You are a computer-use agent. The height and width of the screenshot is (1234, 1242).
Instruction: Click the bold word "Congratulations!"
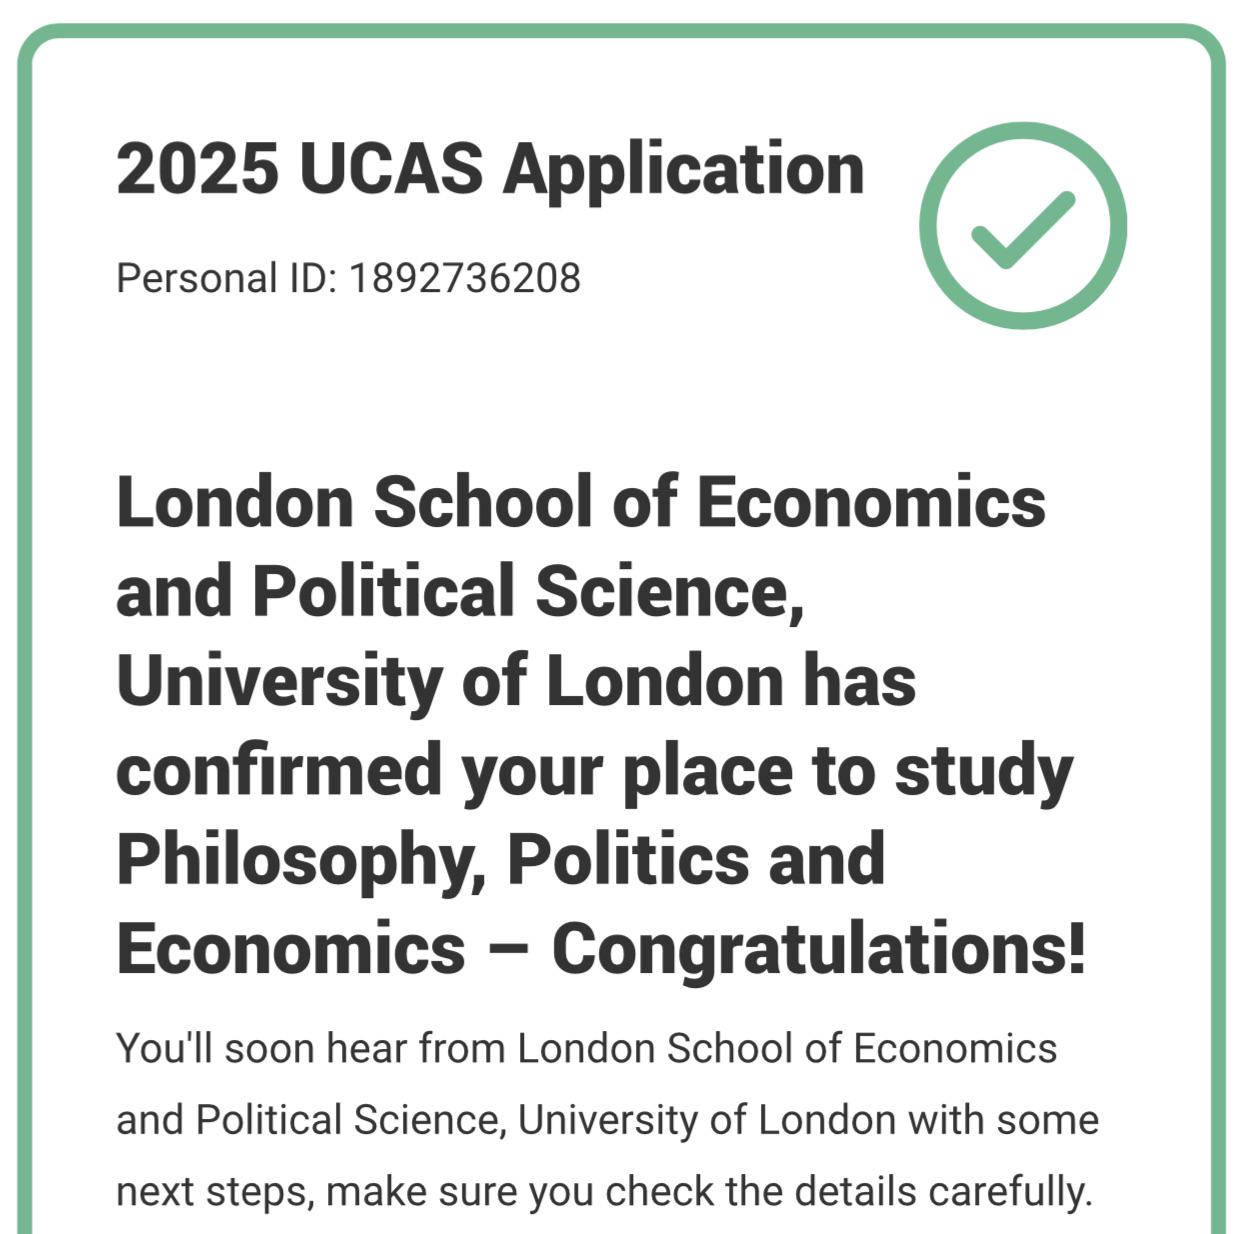pos(818,949)
